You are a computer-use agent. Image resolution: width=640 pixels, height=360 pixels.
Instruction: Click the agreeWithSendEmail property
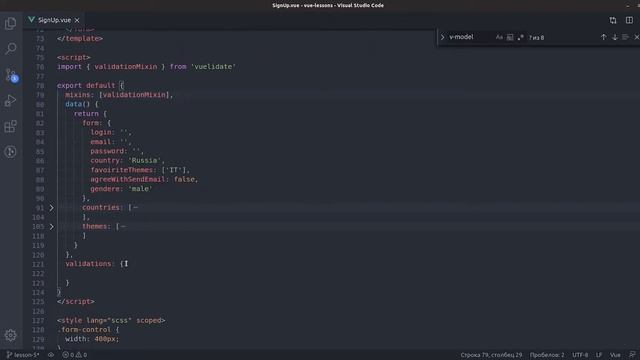[x=128, y=179]
